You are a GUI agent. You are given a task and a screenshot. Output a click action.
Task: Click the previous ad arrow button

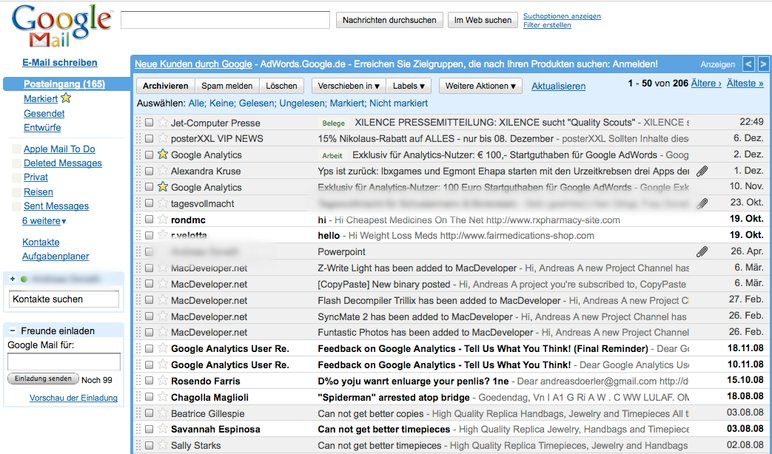(748, 64)
